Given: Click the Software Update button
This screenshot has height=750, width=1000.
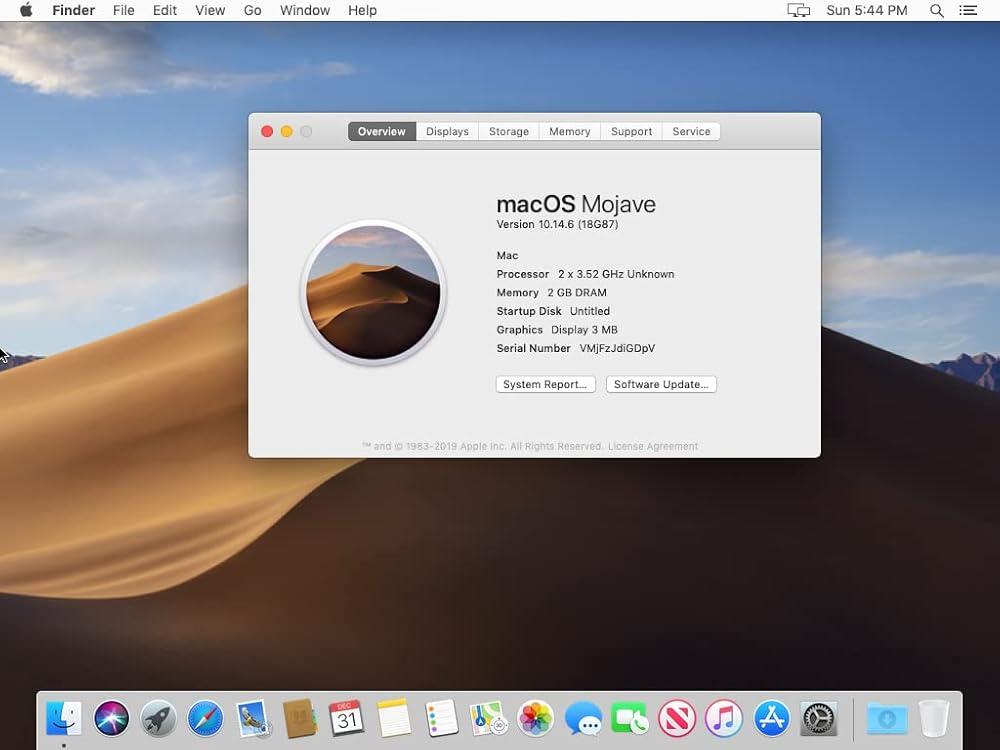Looking at the screenshot, I should (661, 384).
